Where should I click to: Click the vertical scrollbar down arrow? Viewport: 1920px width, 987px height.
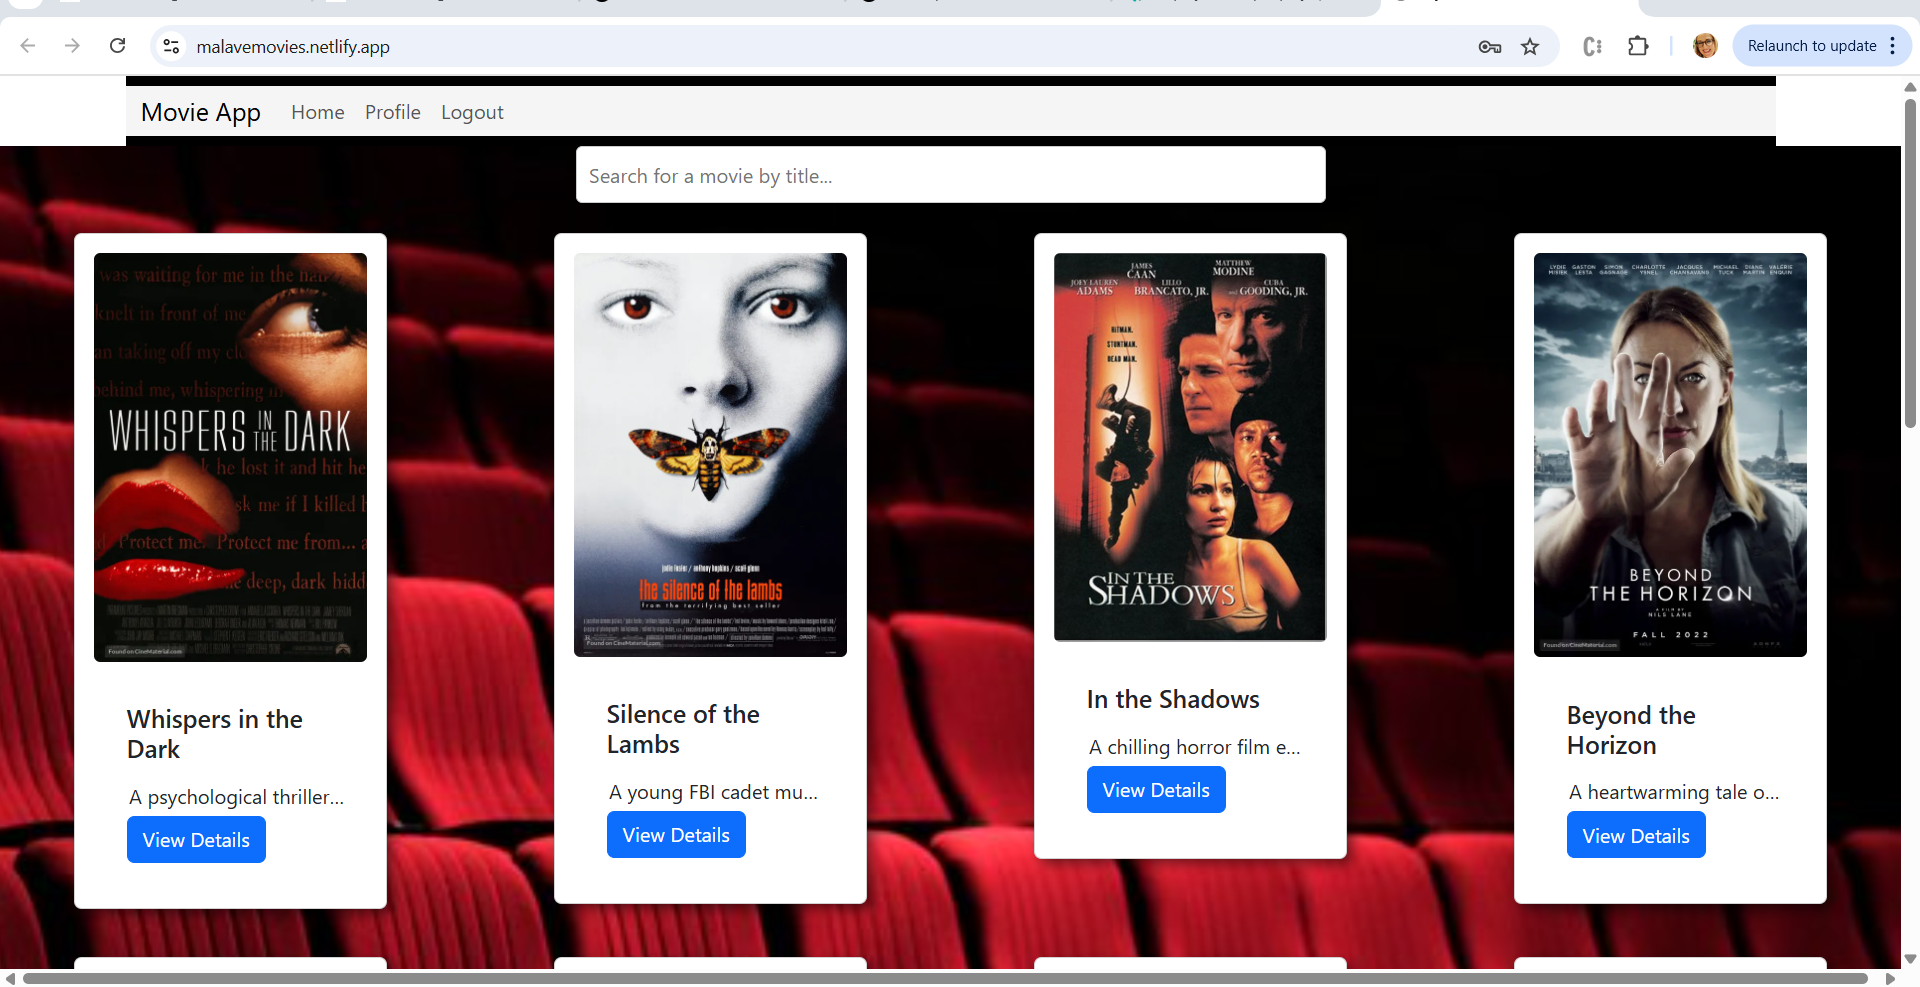tap(1910, 959)
